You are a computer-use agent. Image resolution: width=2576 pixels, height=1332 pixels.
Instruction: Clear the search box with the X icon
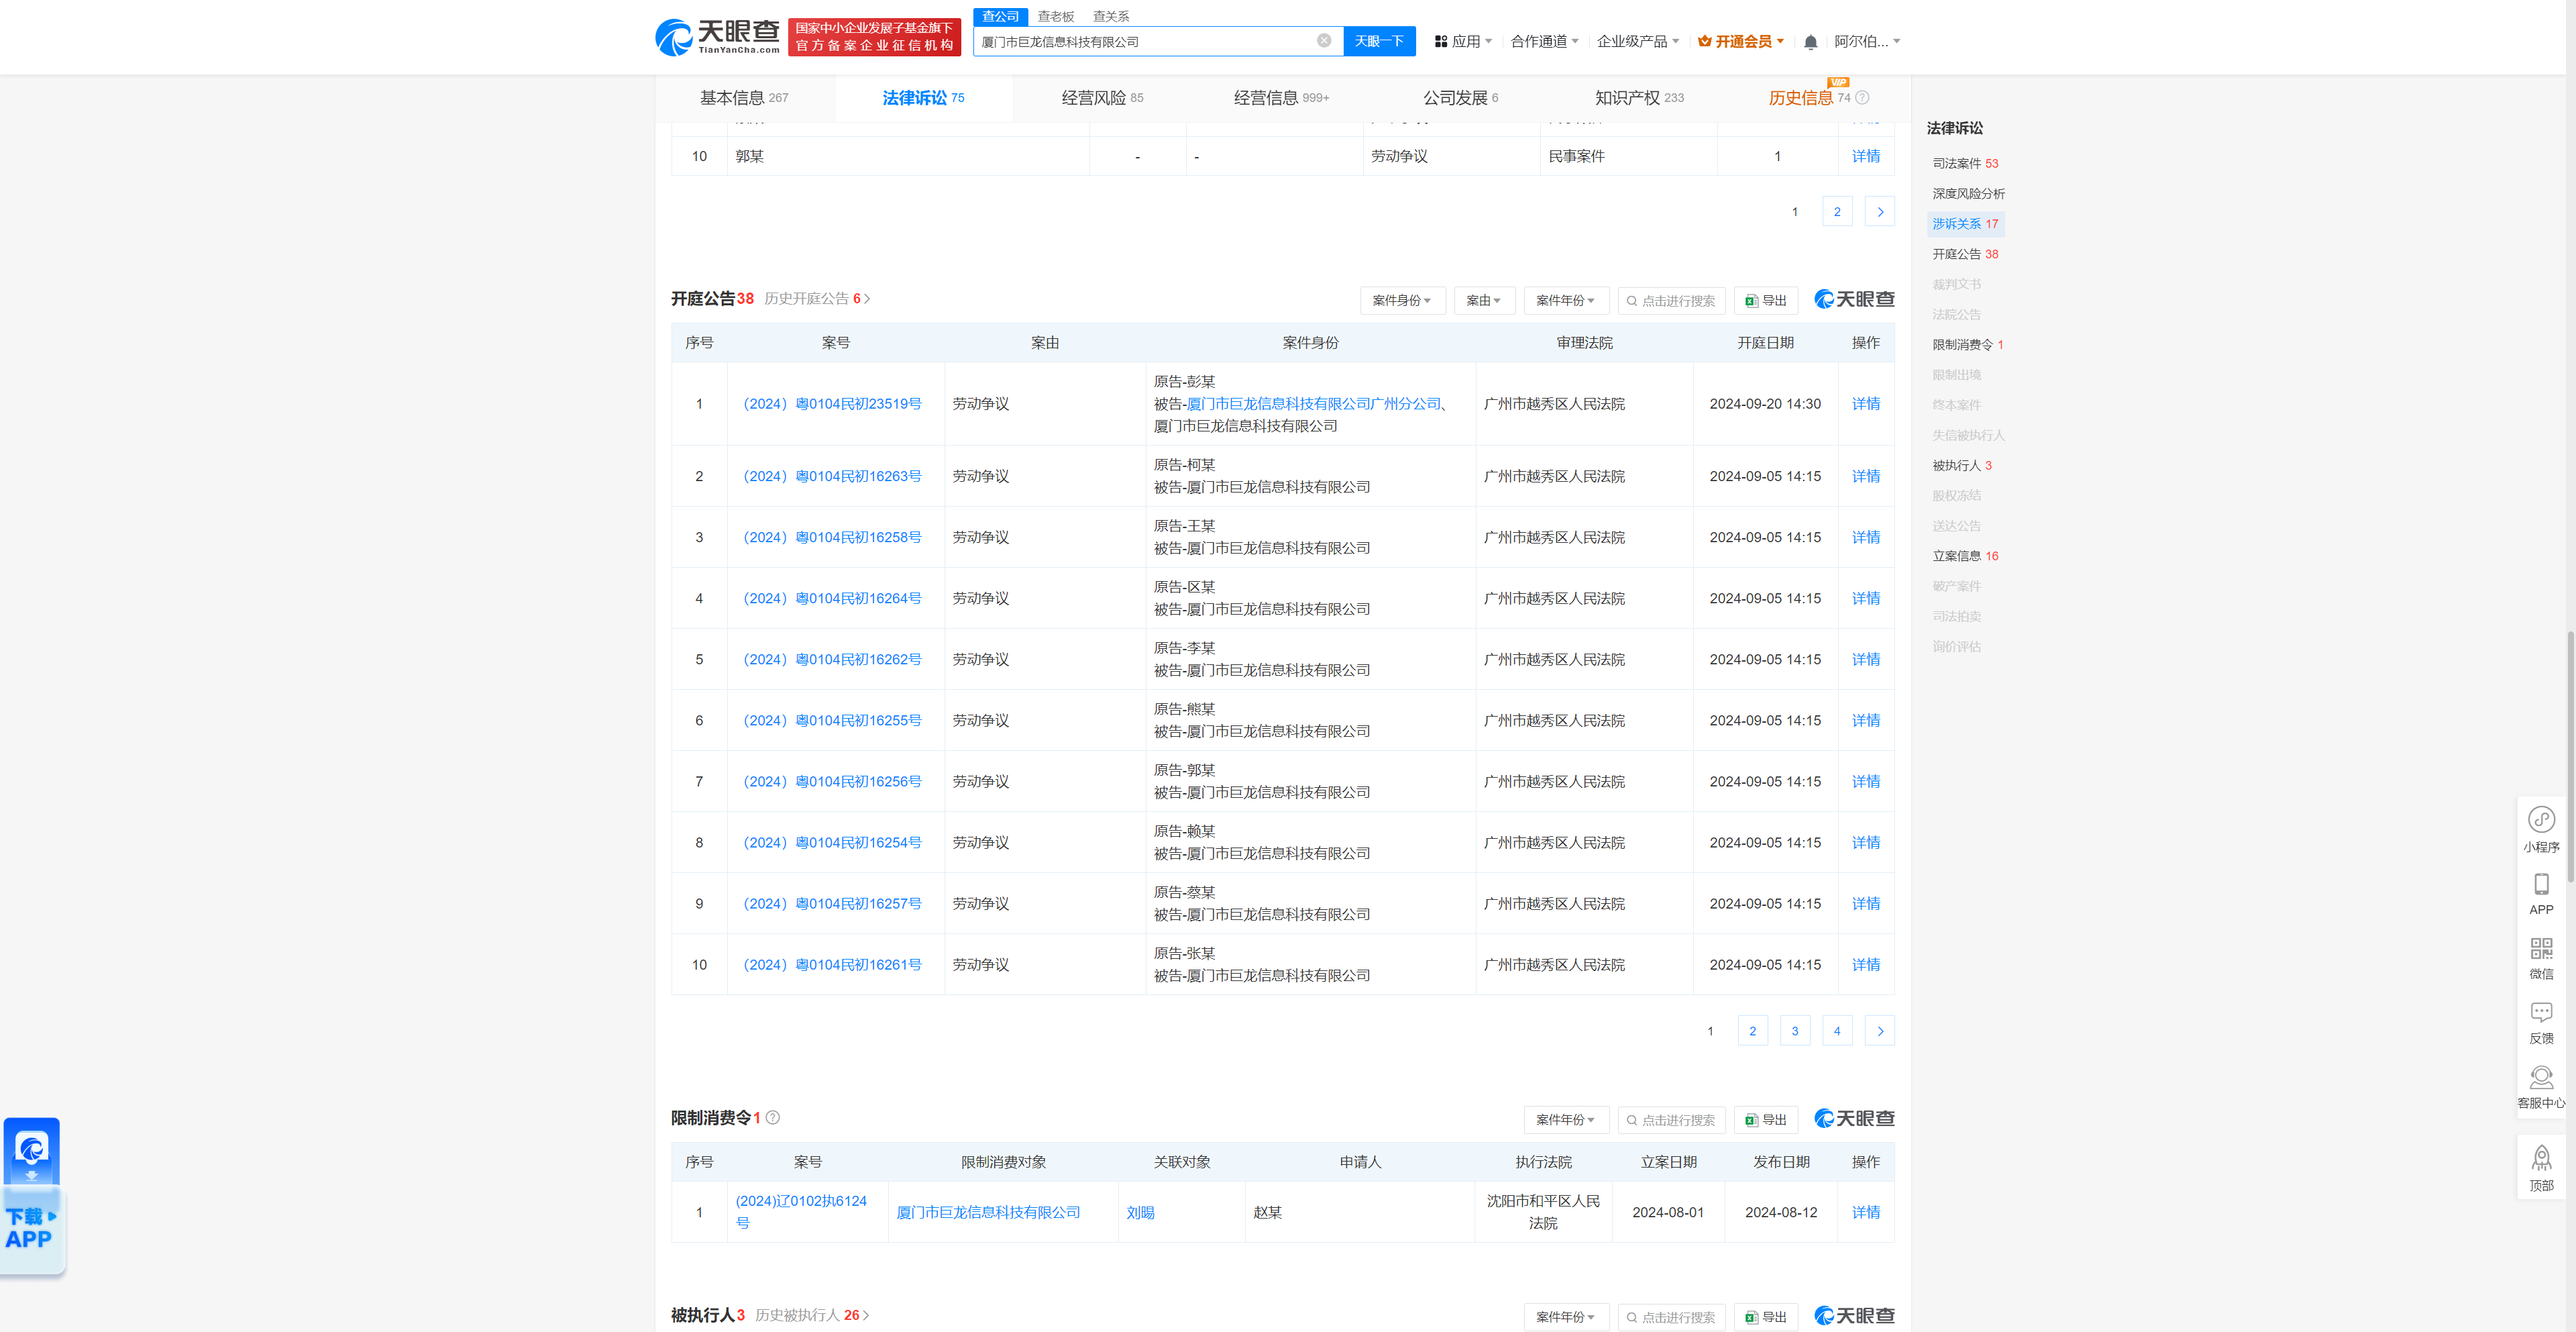1323,41
